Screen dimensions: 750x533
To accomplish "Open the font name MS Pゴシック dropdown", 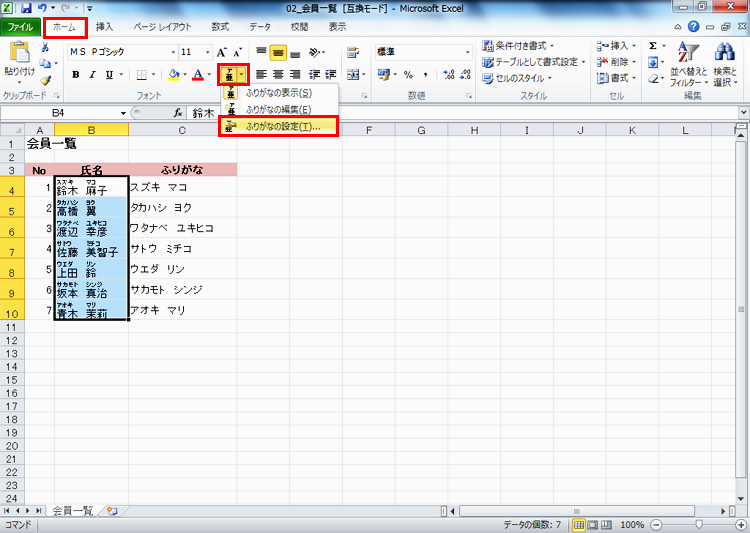I will pos(173,52).
